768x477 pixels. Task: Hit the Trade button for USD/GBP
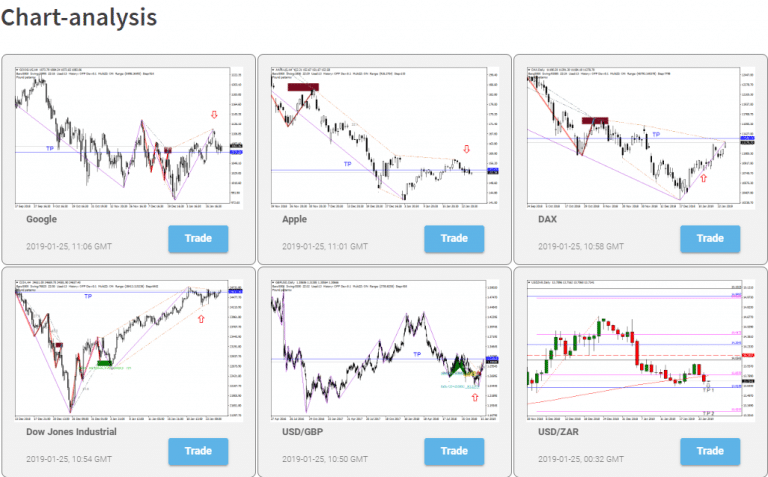(x=454, y=451)
